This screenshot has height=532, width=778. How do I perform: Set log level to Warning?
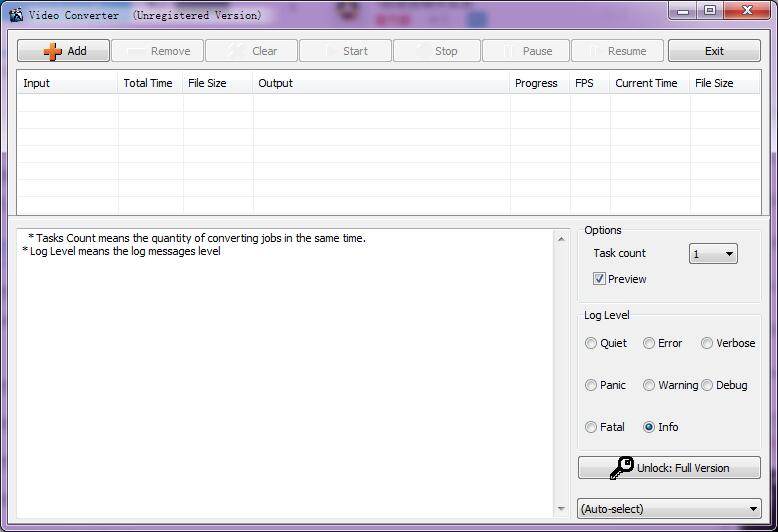649,385
